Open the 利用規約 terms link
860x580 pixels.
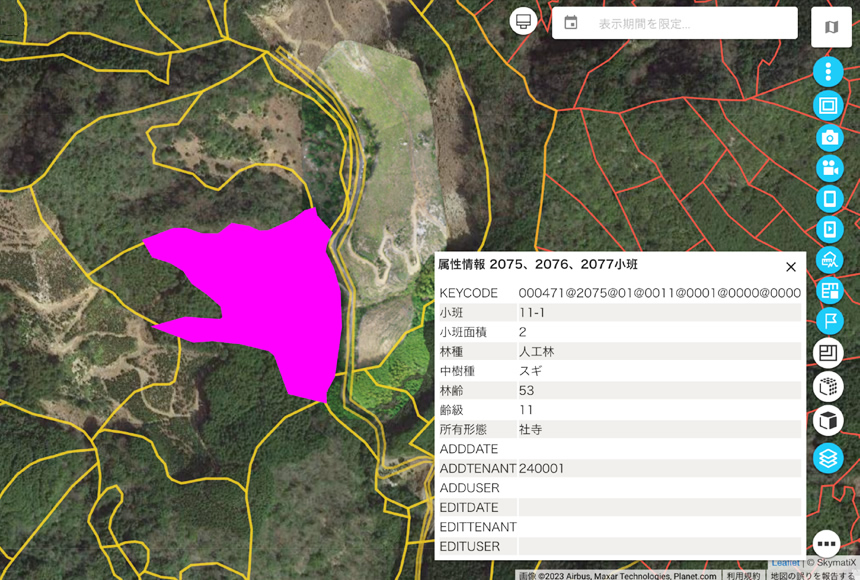[743, 575]
